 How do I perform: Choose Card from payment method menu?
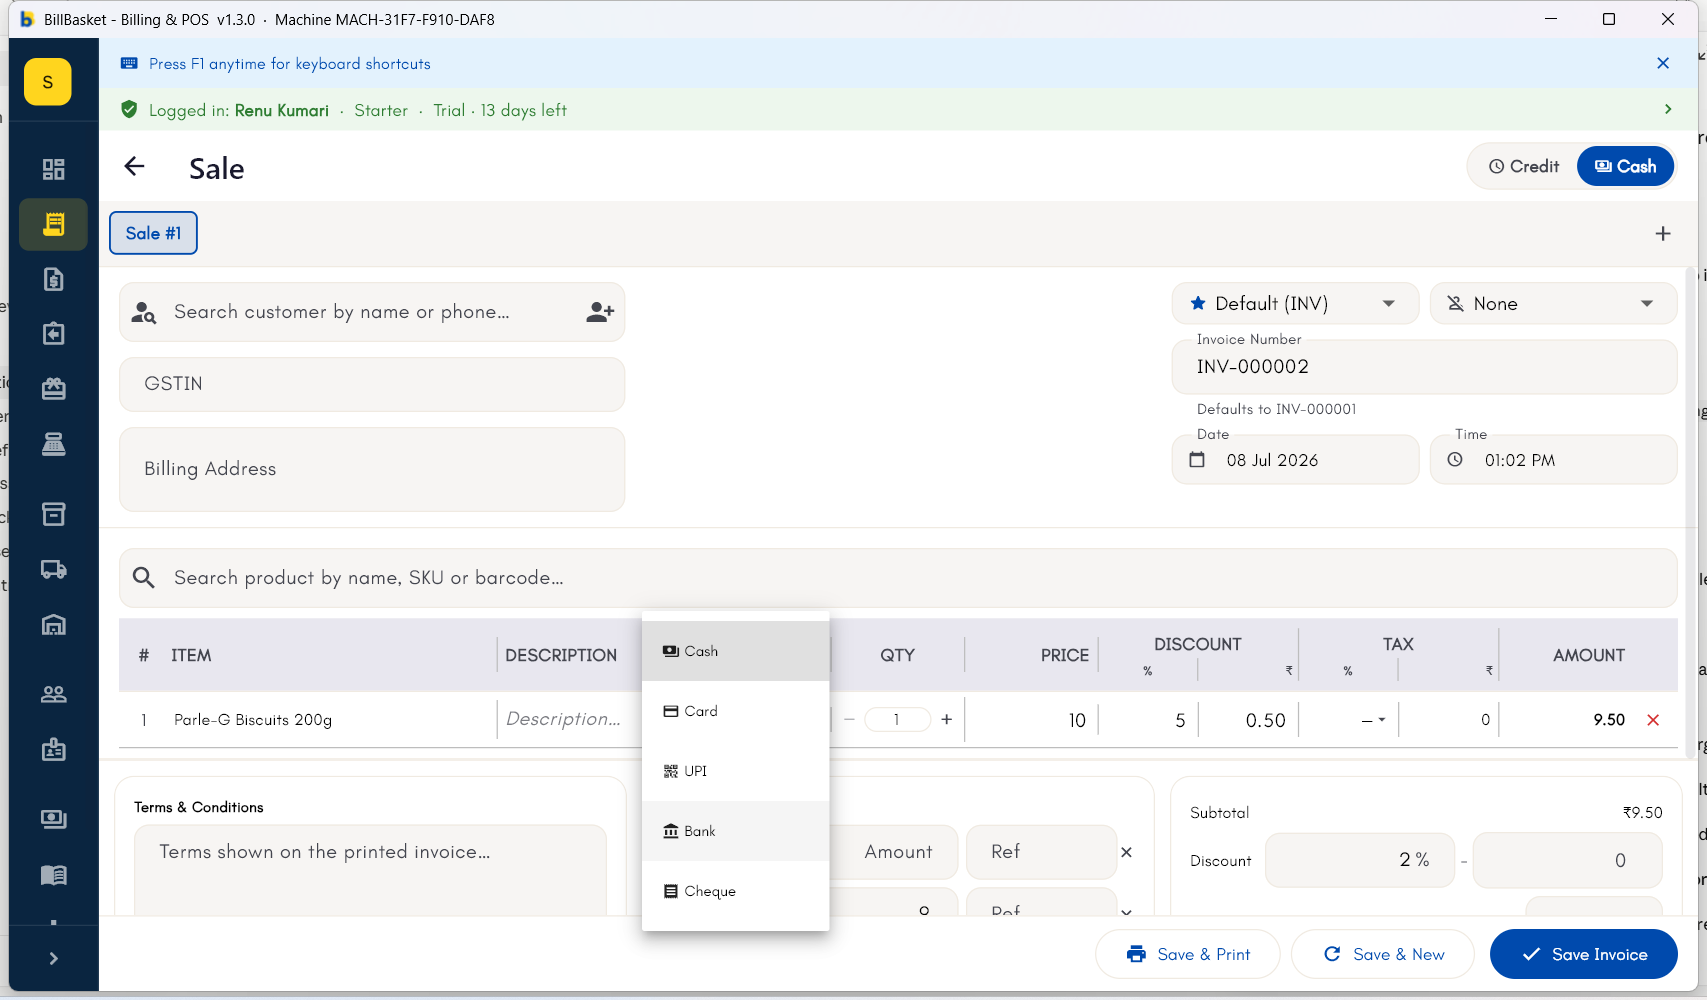[x=736, y=711]
